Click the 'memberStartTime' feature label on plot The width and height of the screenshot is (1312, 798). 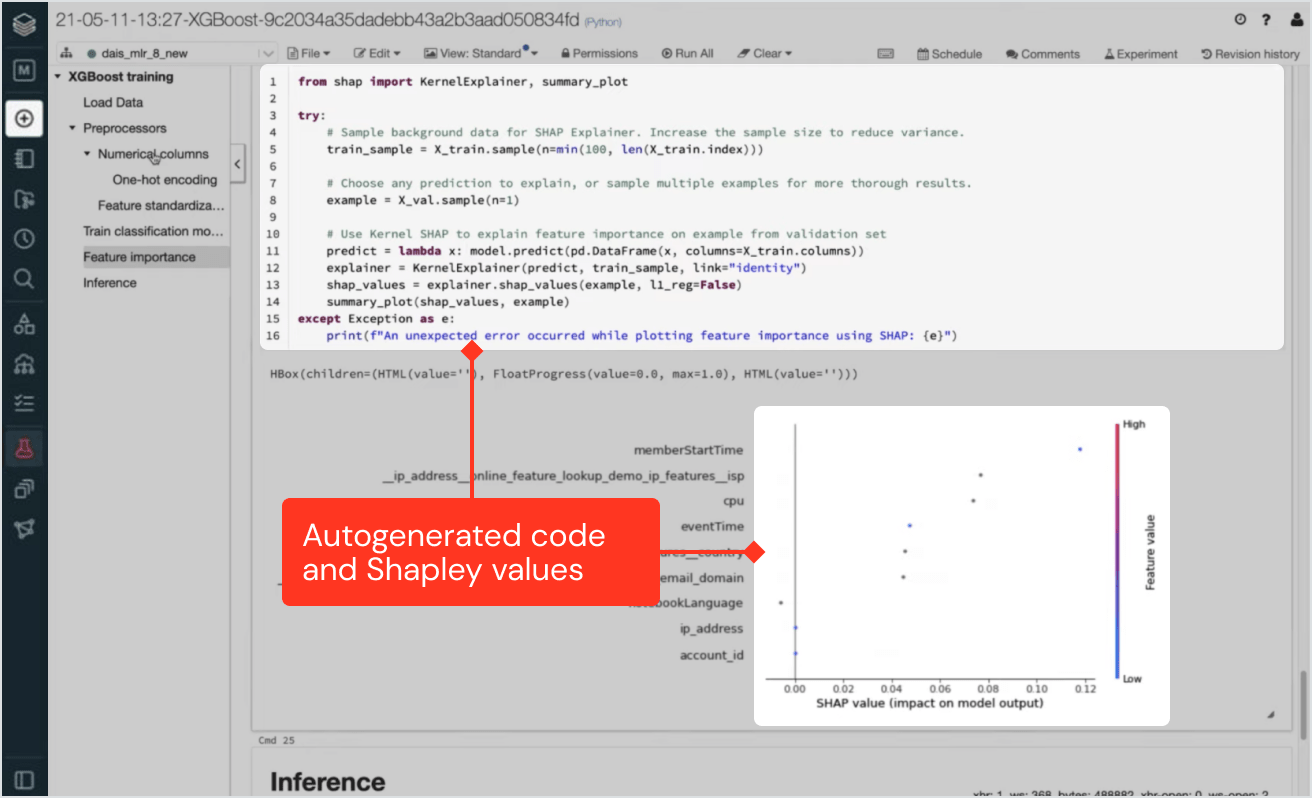tap(689, 450)
